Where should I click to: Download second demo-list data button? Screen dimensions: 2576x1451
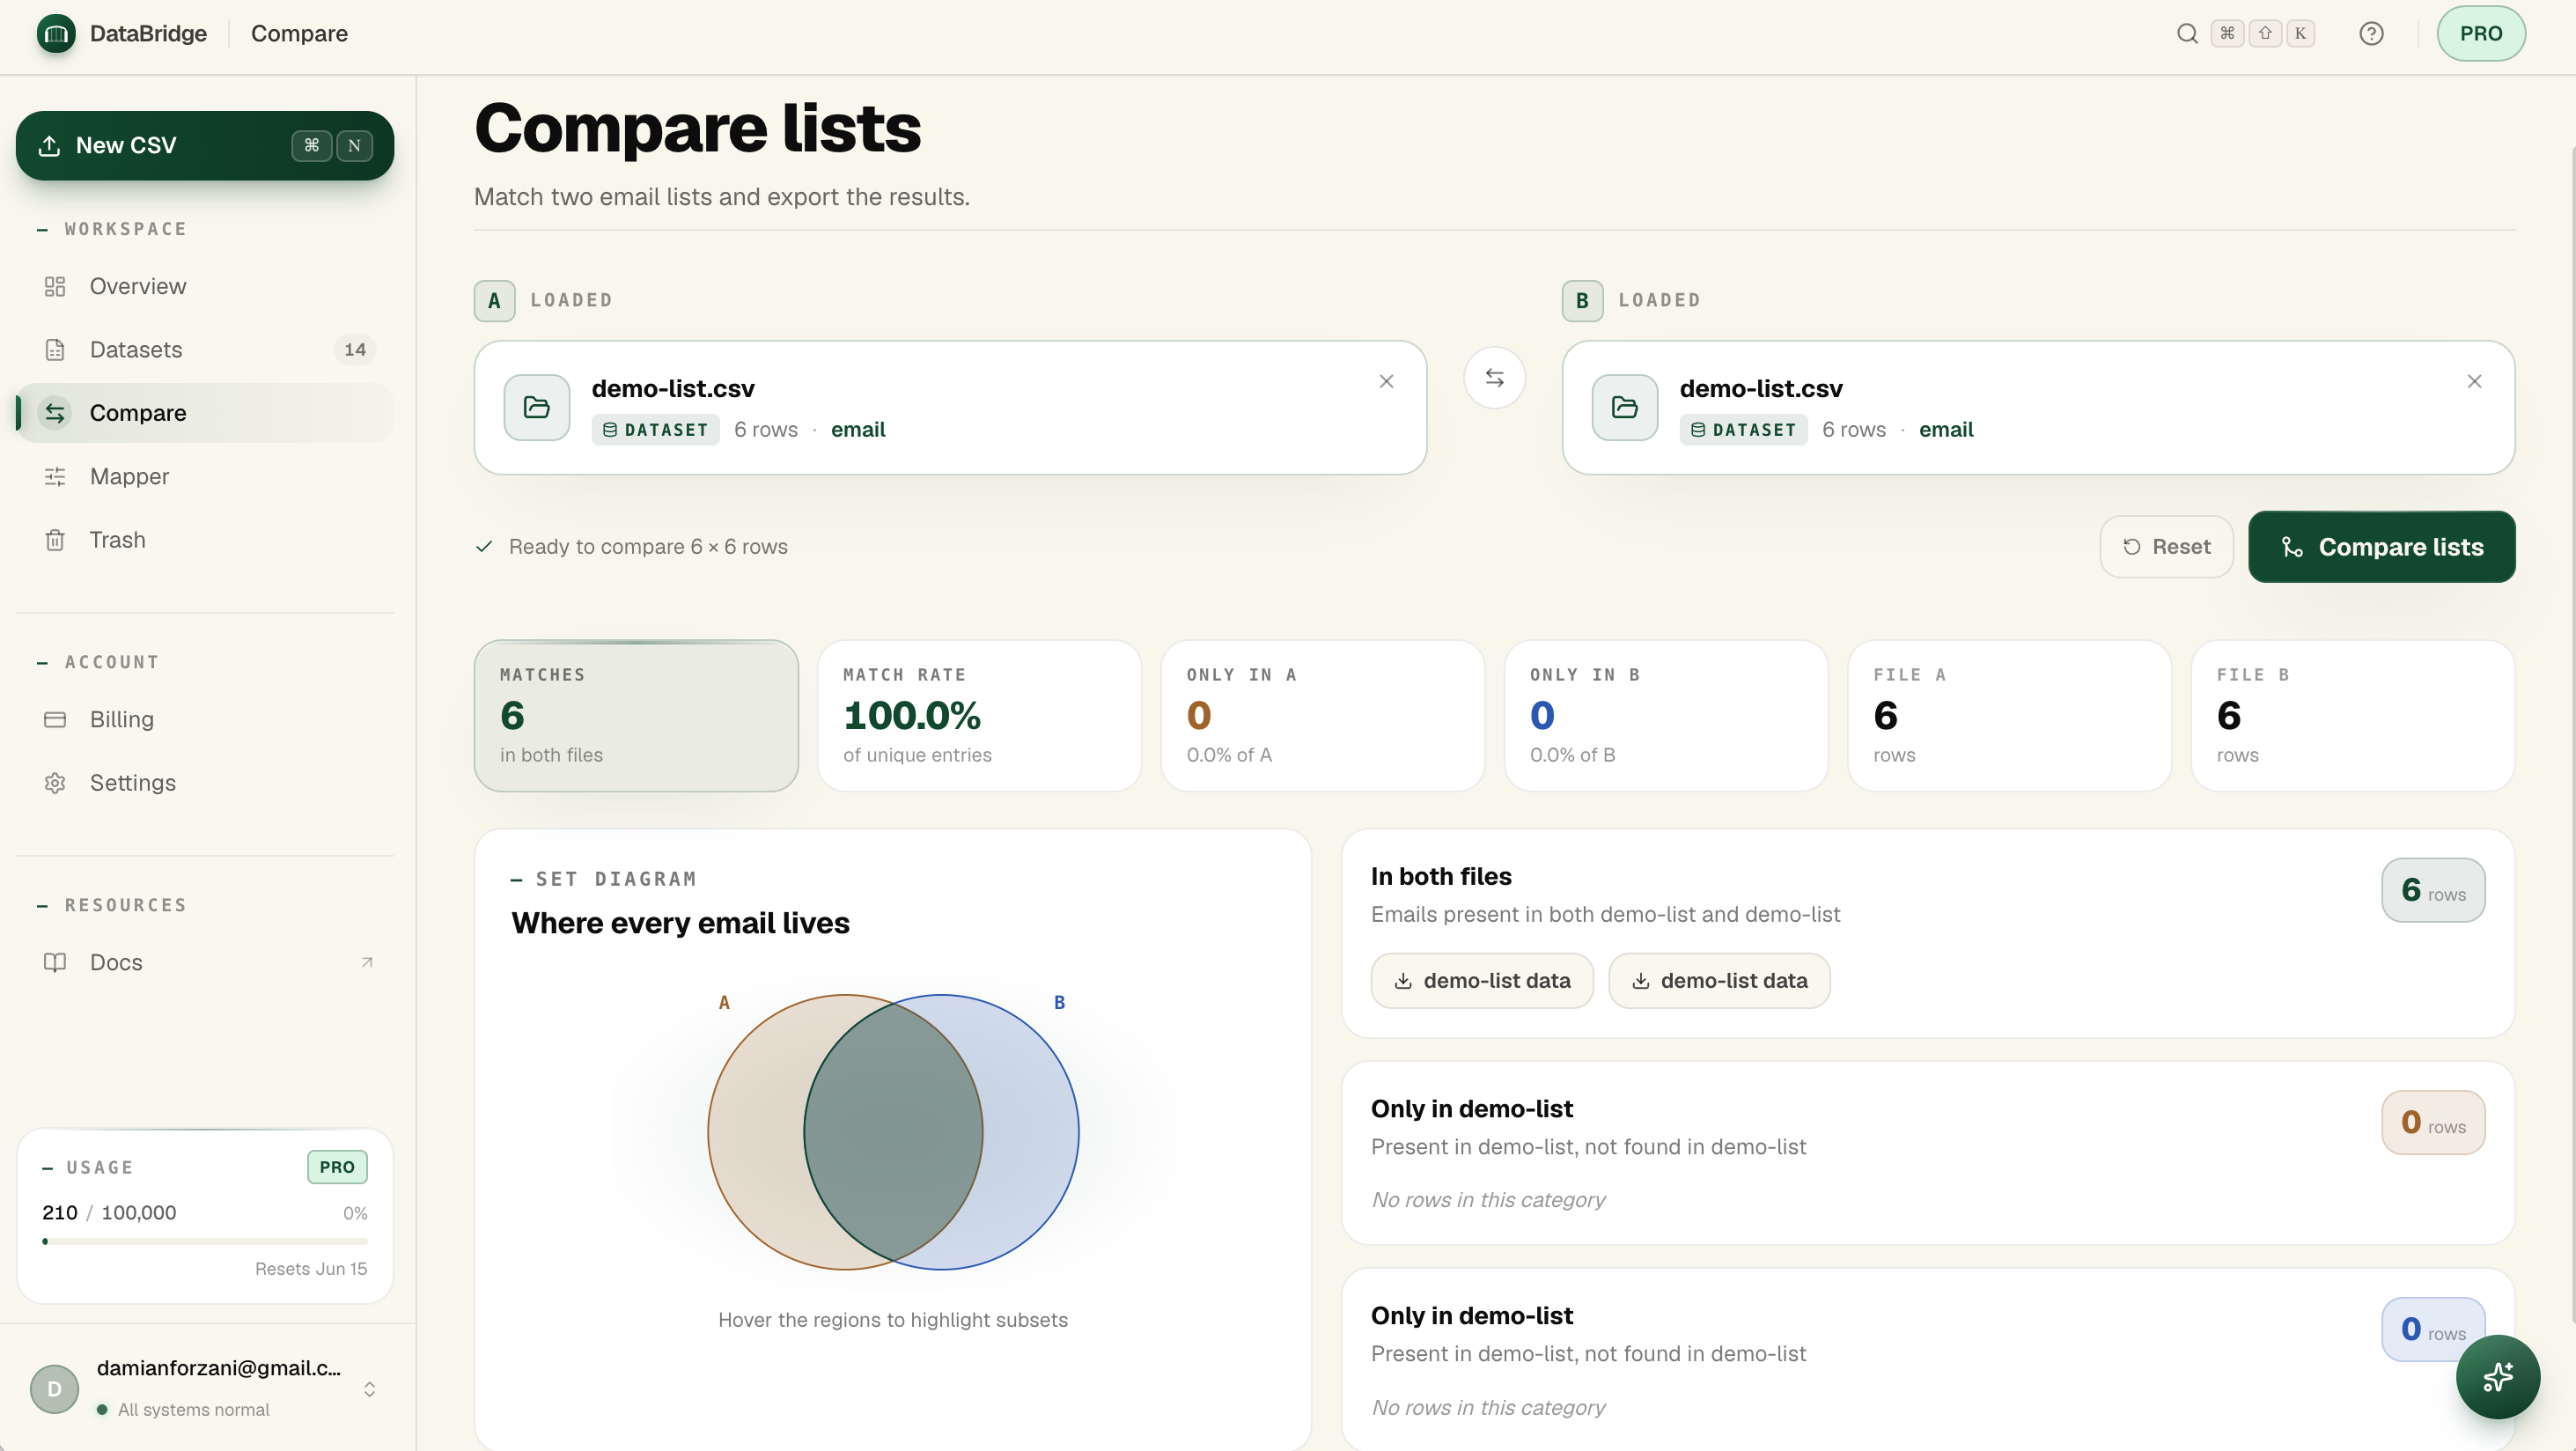(1719, 981)
